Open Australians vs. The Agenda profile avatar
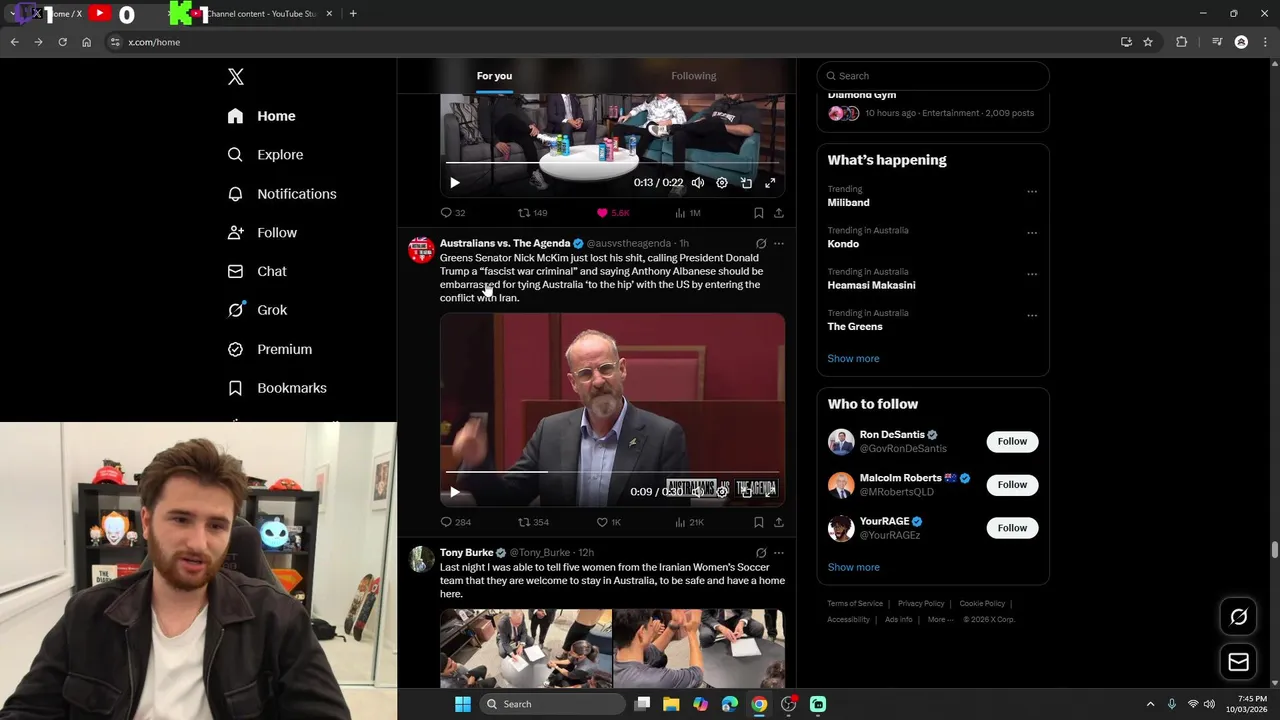Screen dimensions: 1280x720 [x=421, y=250]
